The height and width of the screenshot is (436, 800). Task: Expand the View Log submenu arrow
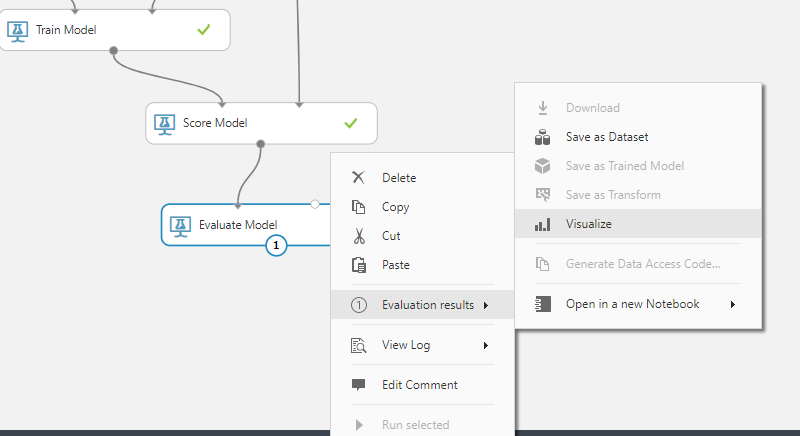click(x=486, y=346)
